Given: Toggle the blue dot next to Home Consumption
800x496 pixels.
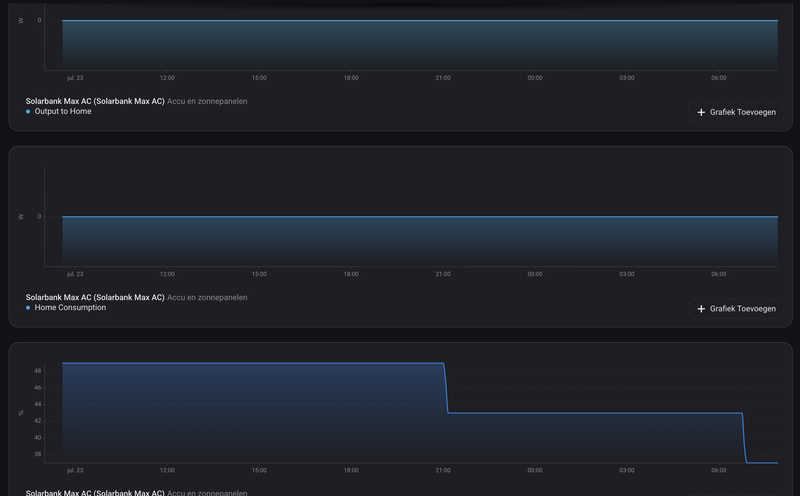Looking at the screenshot, I should click(28, 308).
